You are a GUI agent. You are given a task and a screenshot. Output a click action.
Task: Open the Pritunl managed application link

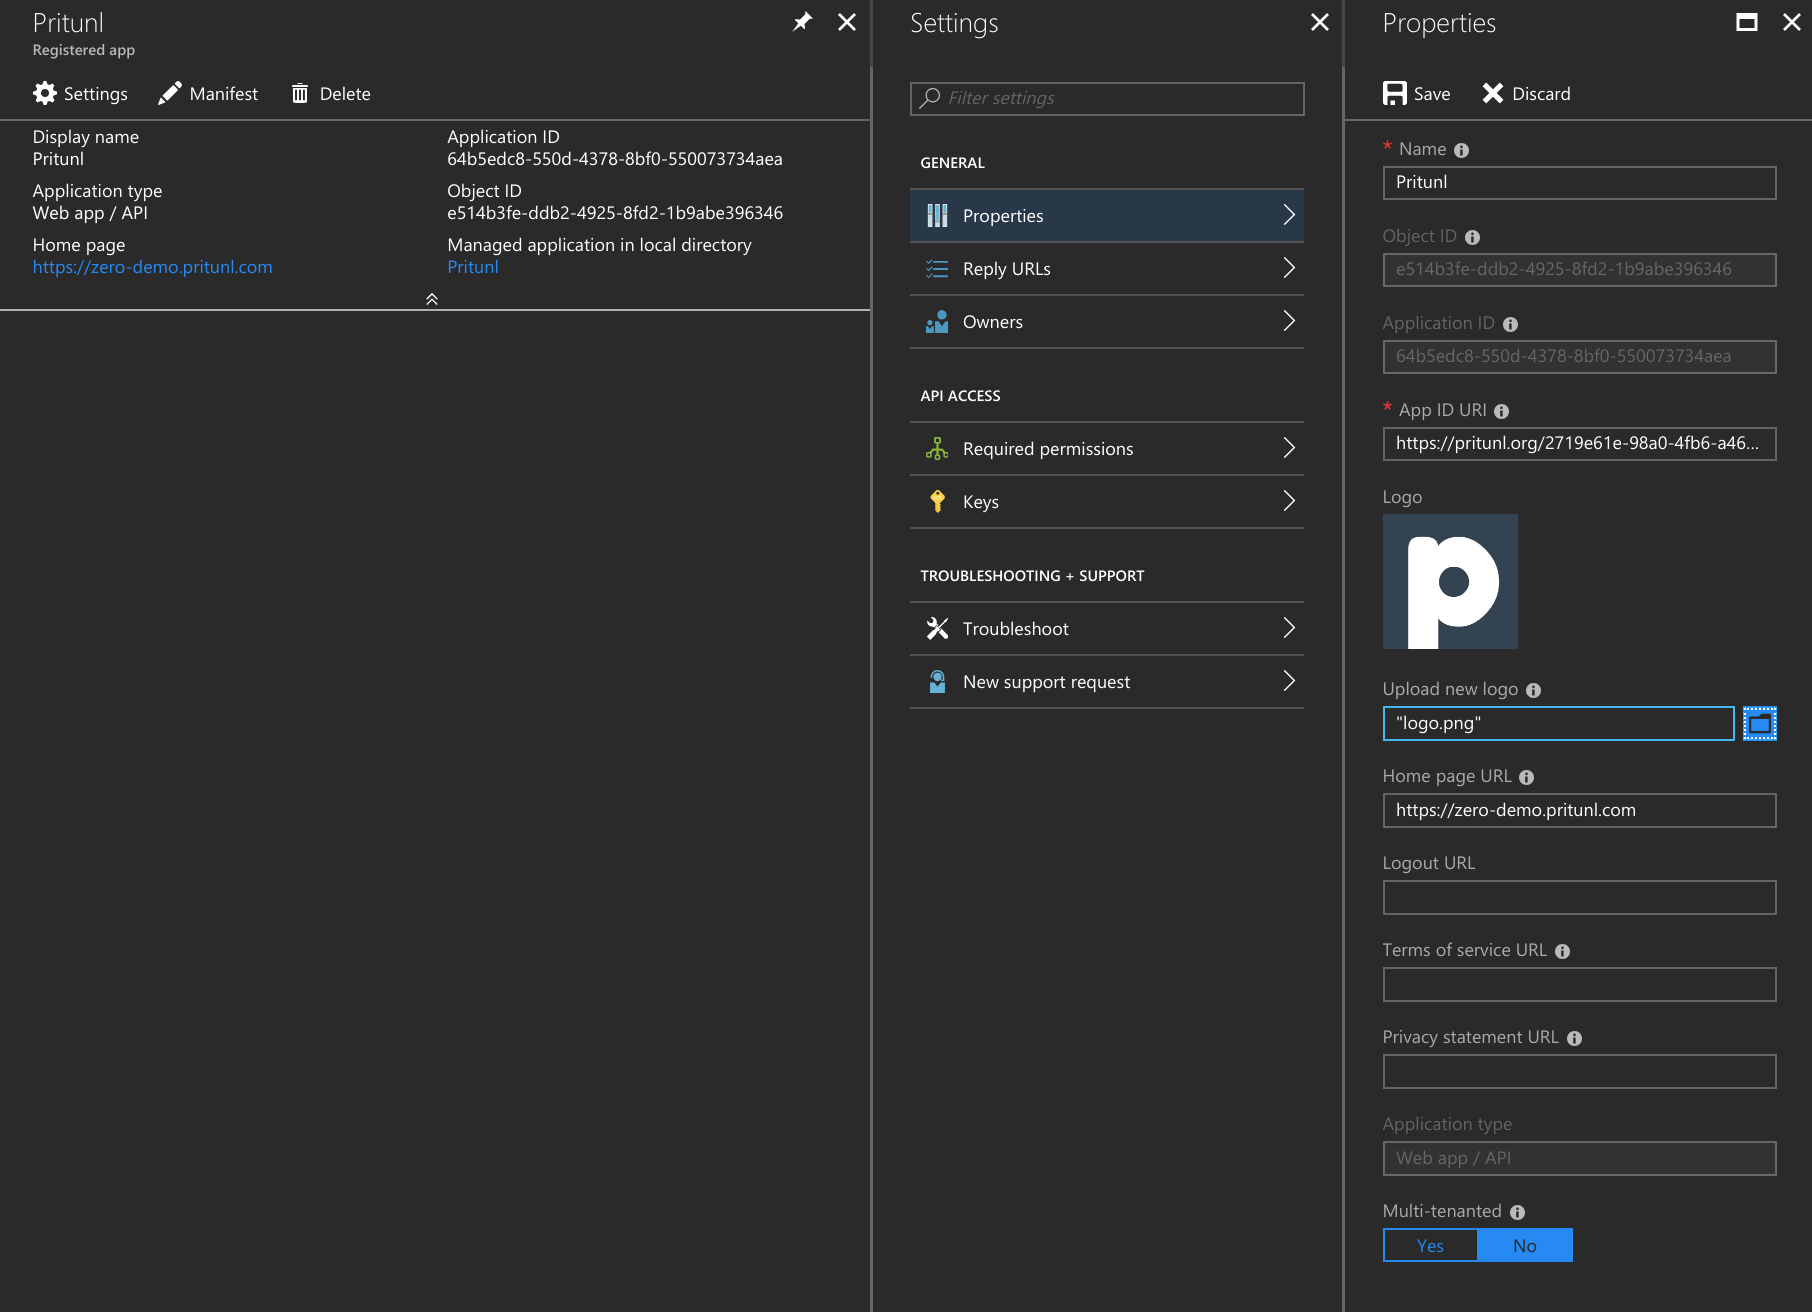473,267
